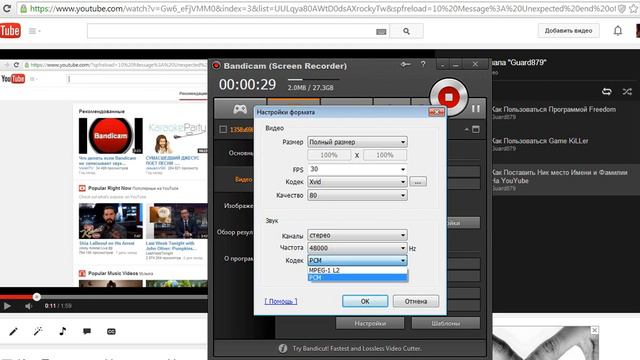Open the Размер dropdown
Image resolution: width=640 pixels, height=360 pixels.
tap(357, 142)
